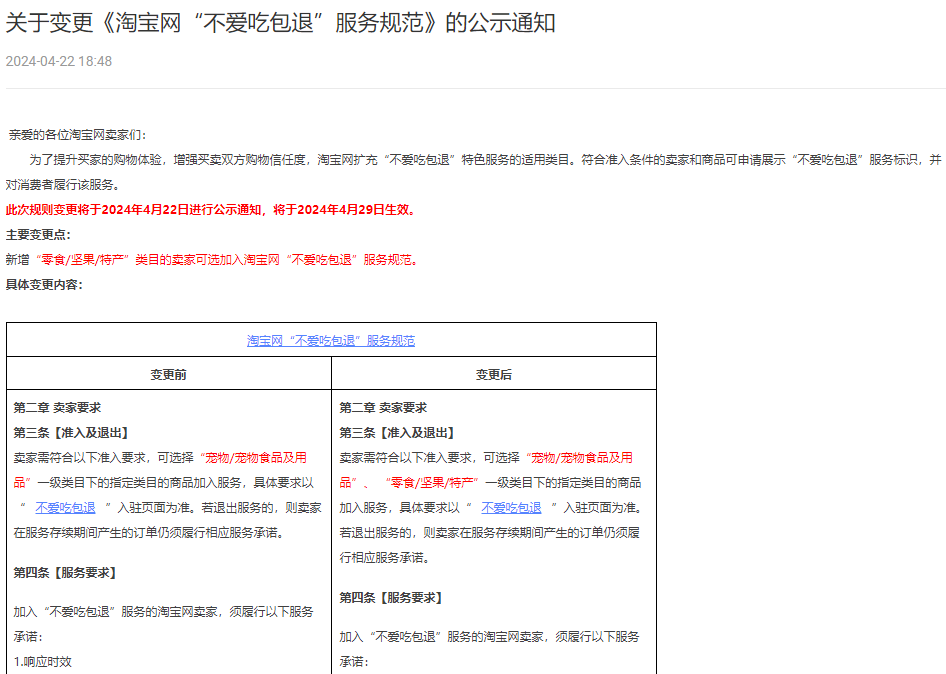
Task: Click the announcement title at the top
Action: (281, 23)
